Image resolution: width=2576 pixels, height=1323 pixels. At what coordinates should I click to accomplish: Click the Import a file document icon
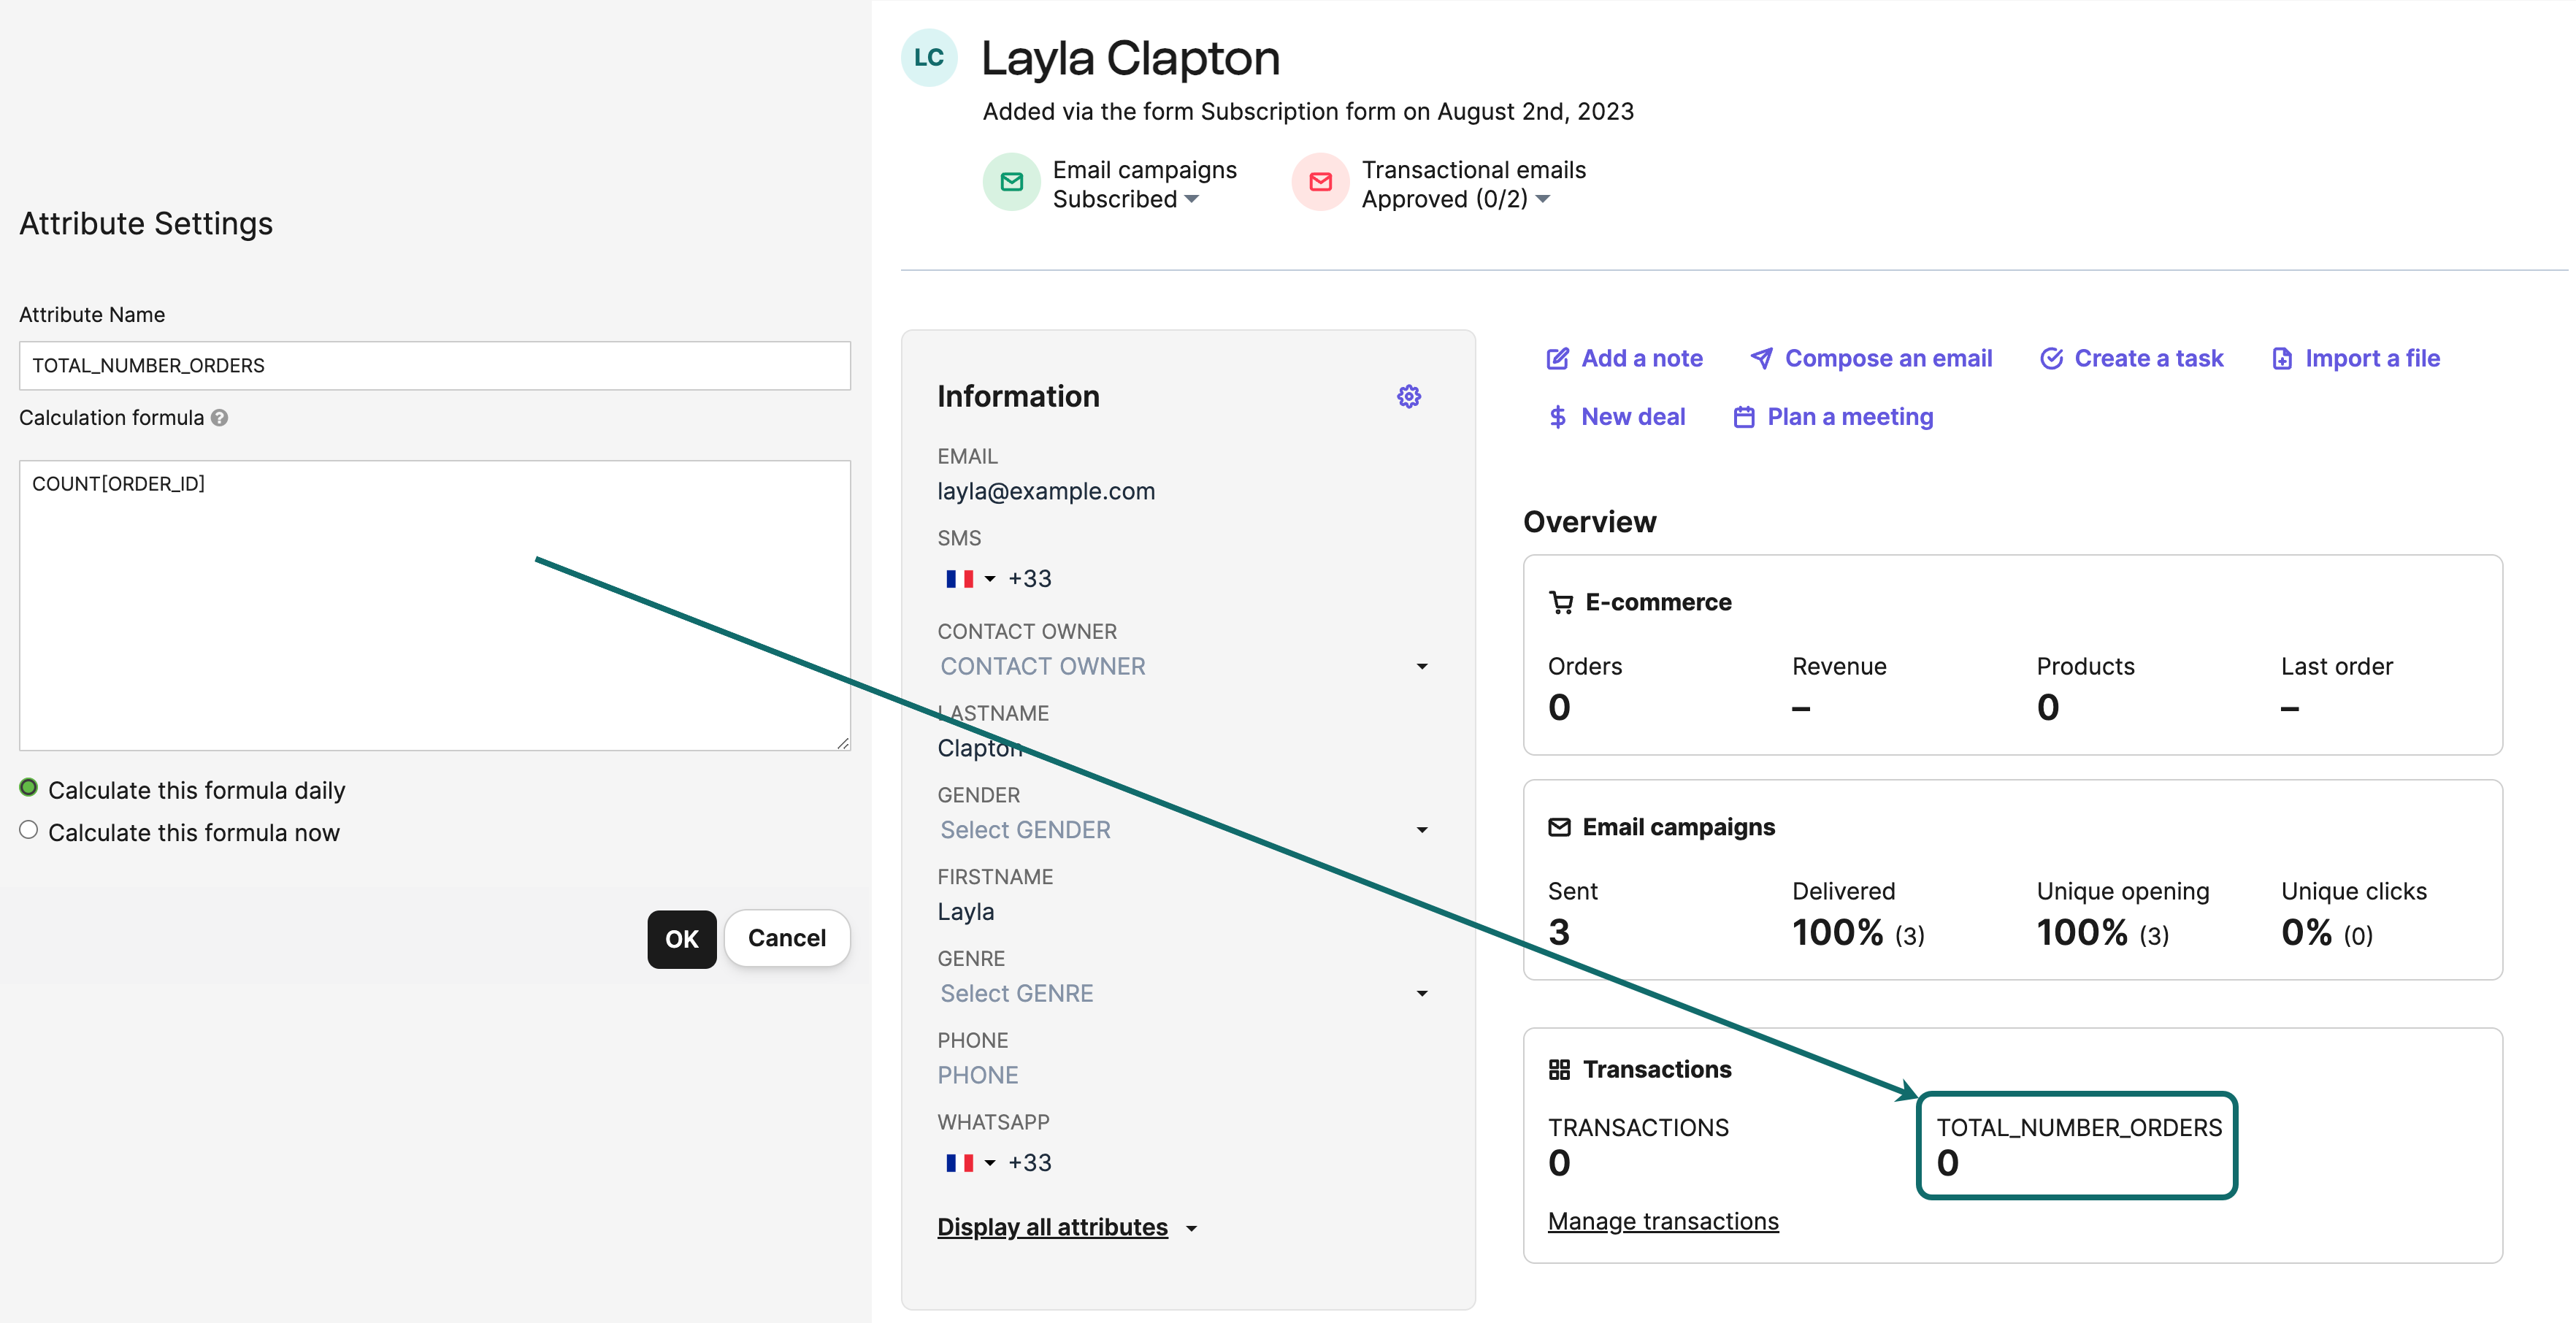click(x=2282, y=359)
